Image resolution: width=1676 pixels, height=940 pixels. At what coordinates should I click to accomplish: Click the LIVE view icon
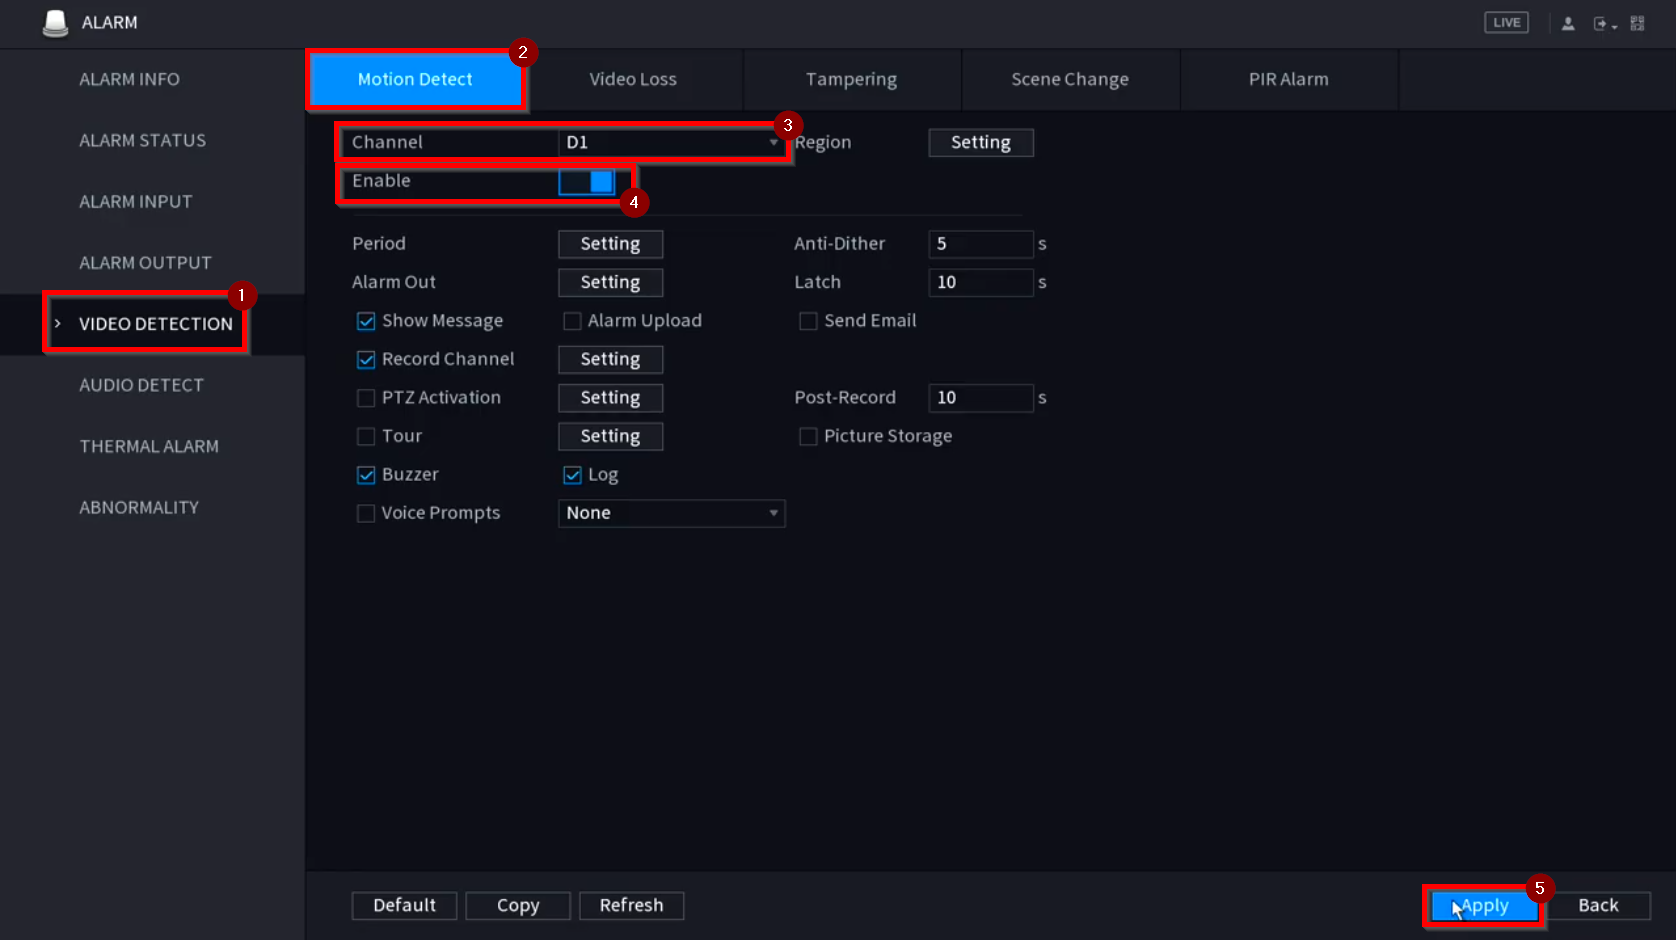pos(1506,22)
